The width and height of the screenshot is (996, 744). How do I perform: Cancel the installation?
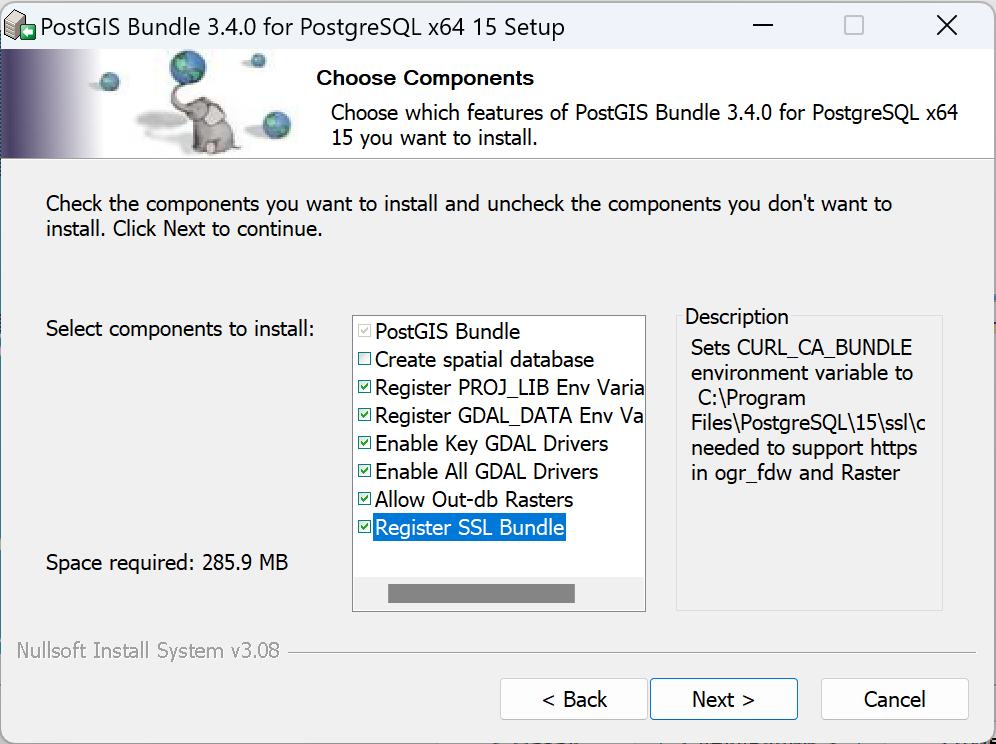pyautogui.click(x=894, y=699)
